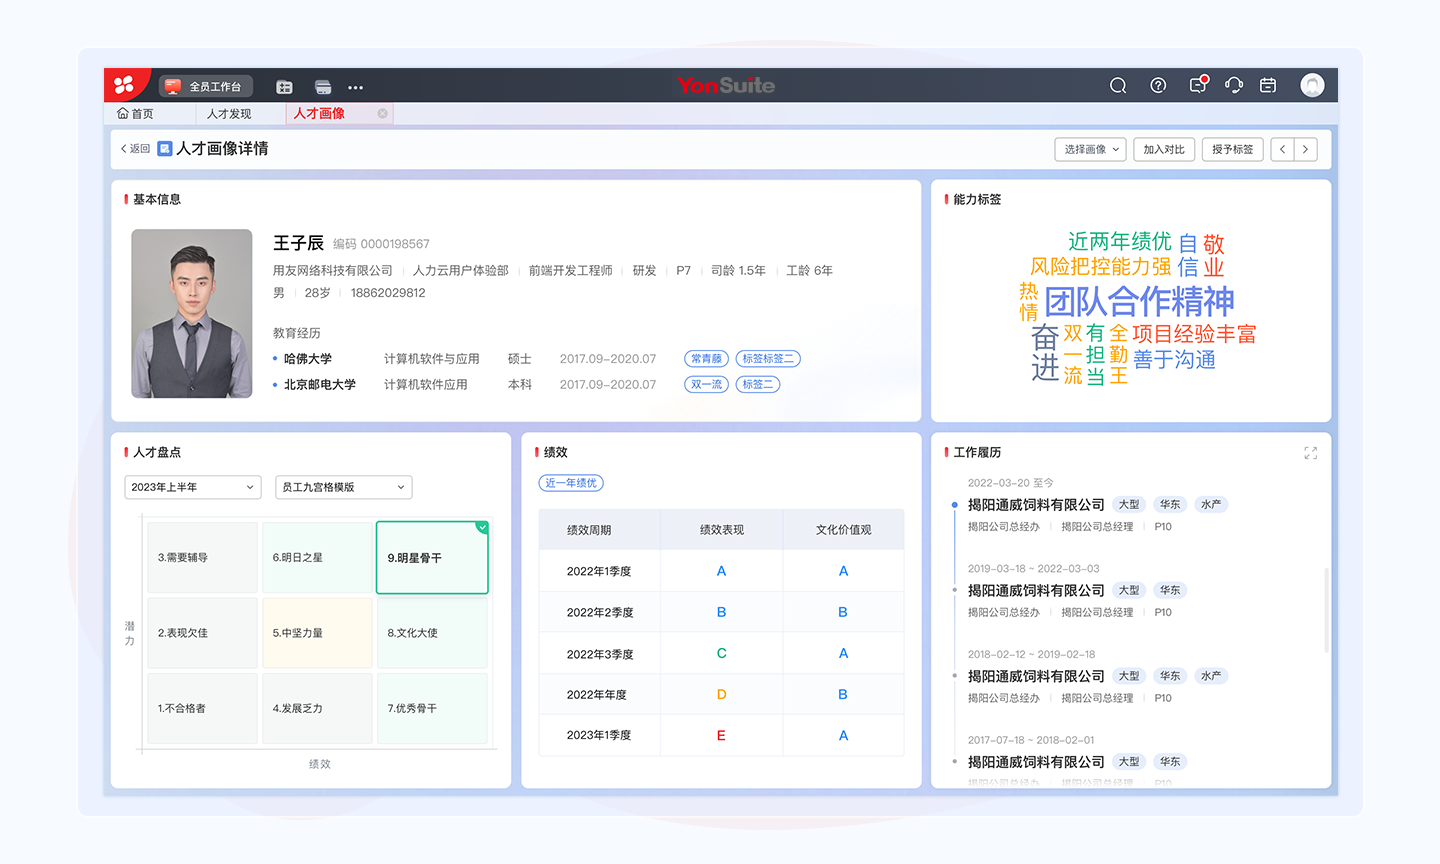Screen dimensions: 1440x864
Task: Click the employee profile photo
Action: point(192,313)
